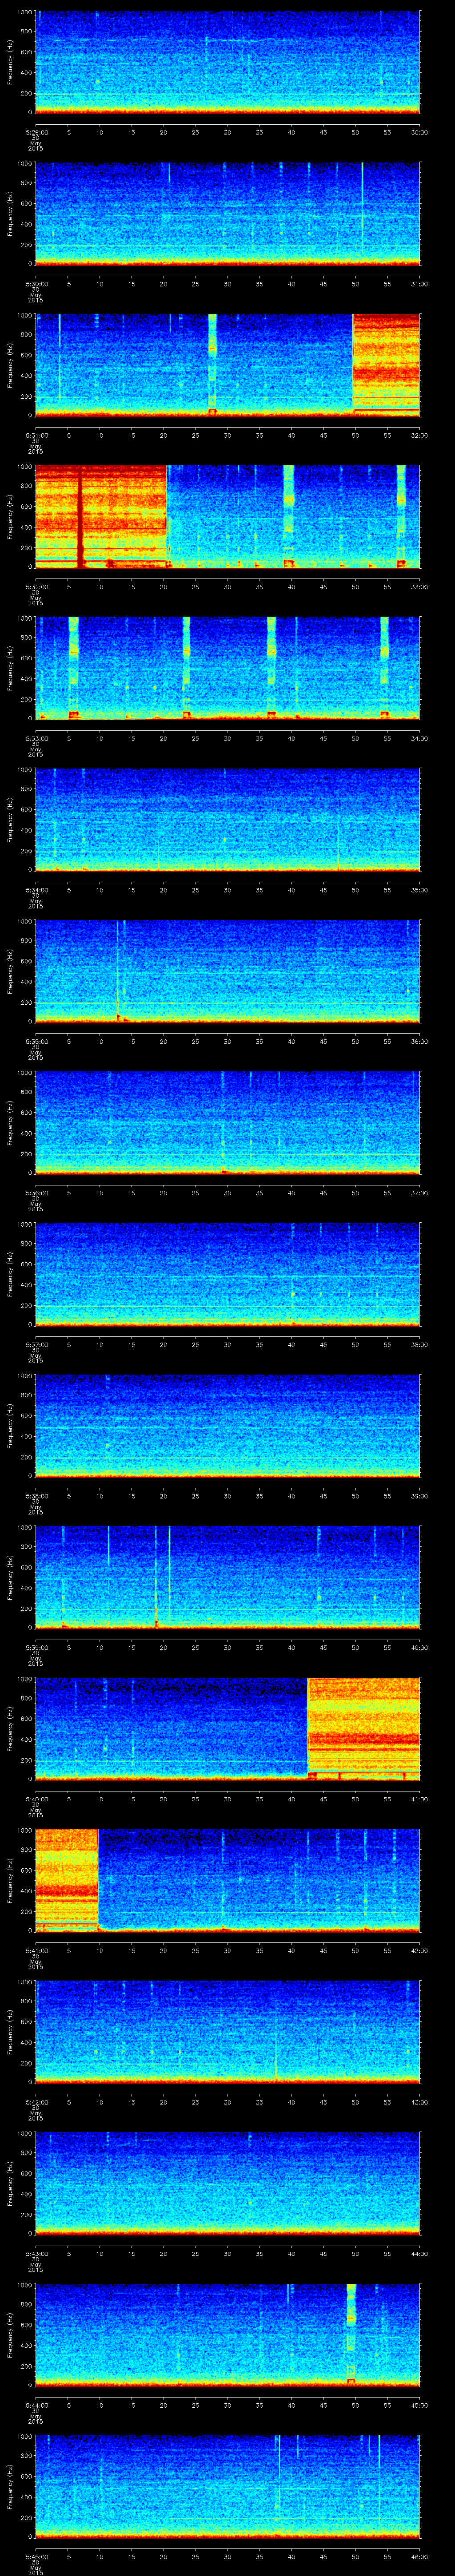Image resolution: width=455 pixels, height=2576 pixels.
Task: Click Frequency (Hz) label of the 5:40:00 panel
Action: (10, 1729)
